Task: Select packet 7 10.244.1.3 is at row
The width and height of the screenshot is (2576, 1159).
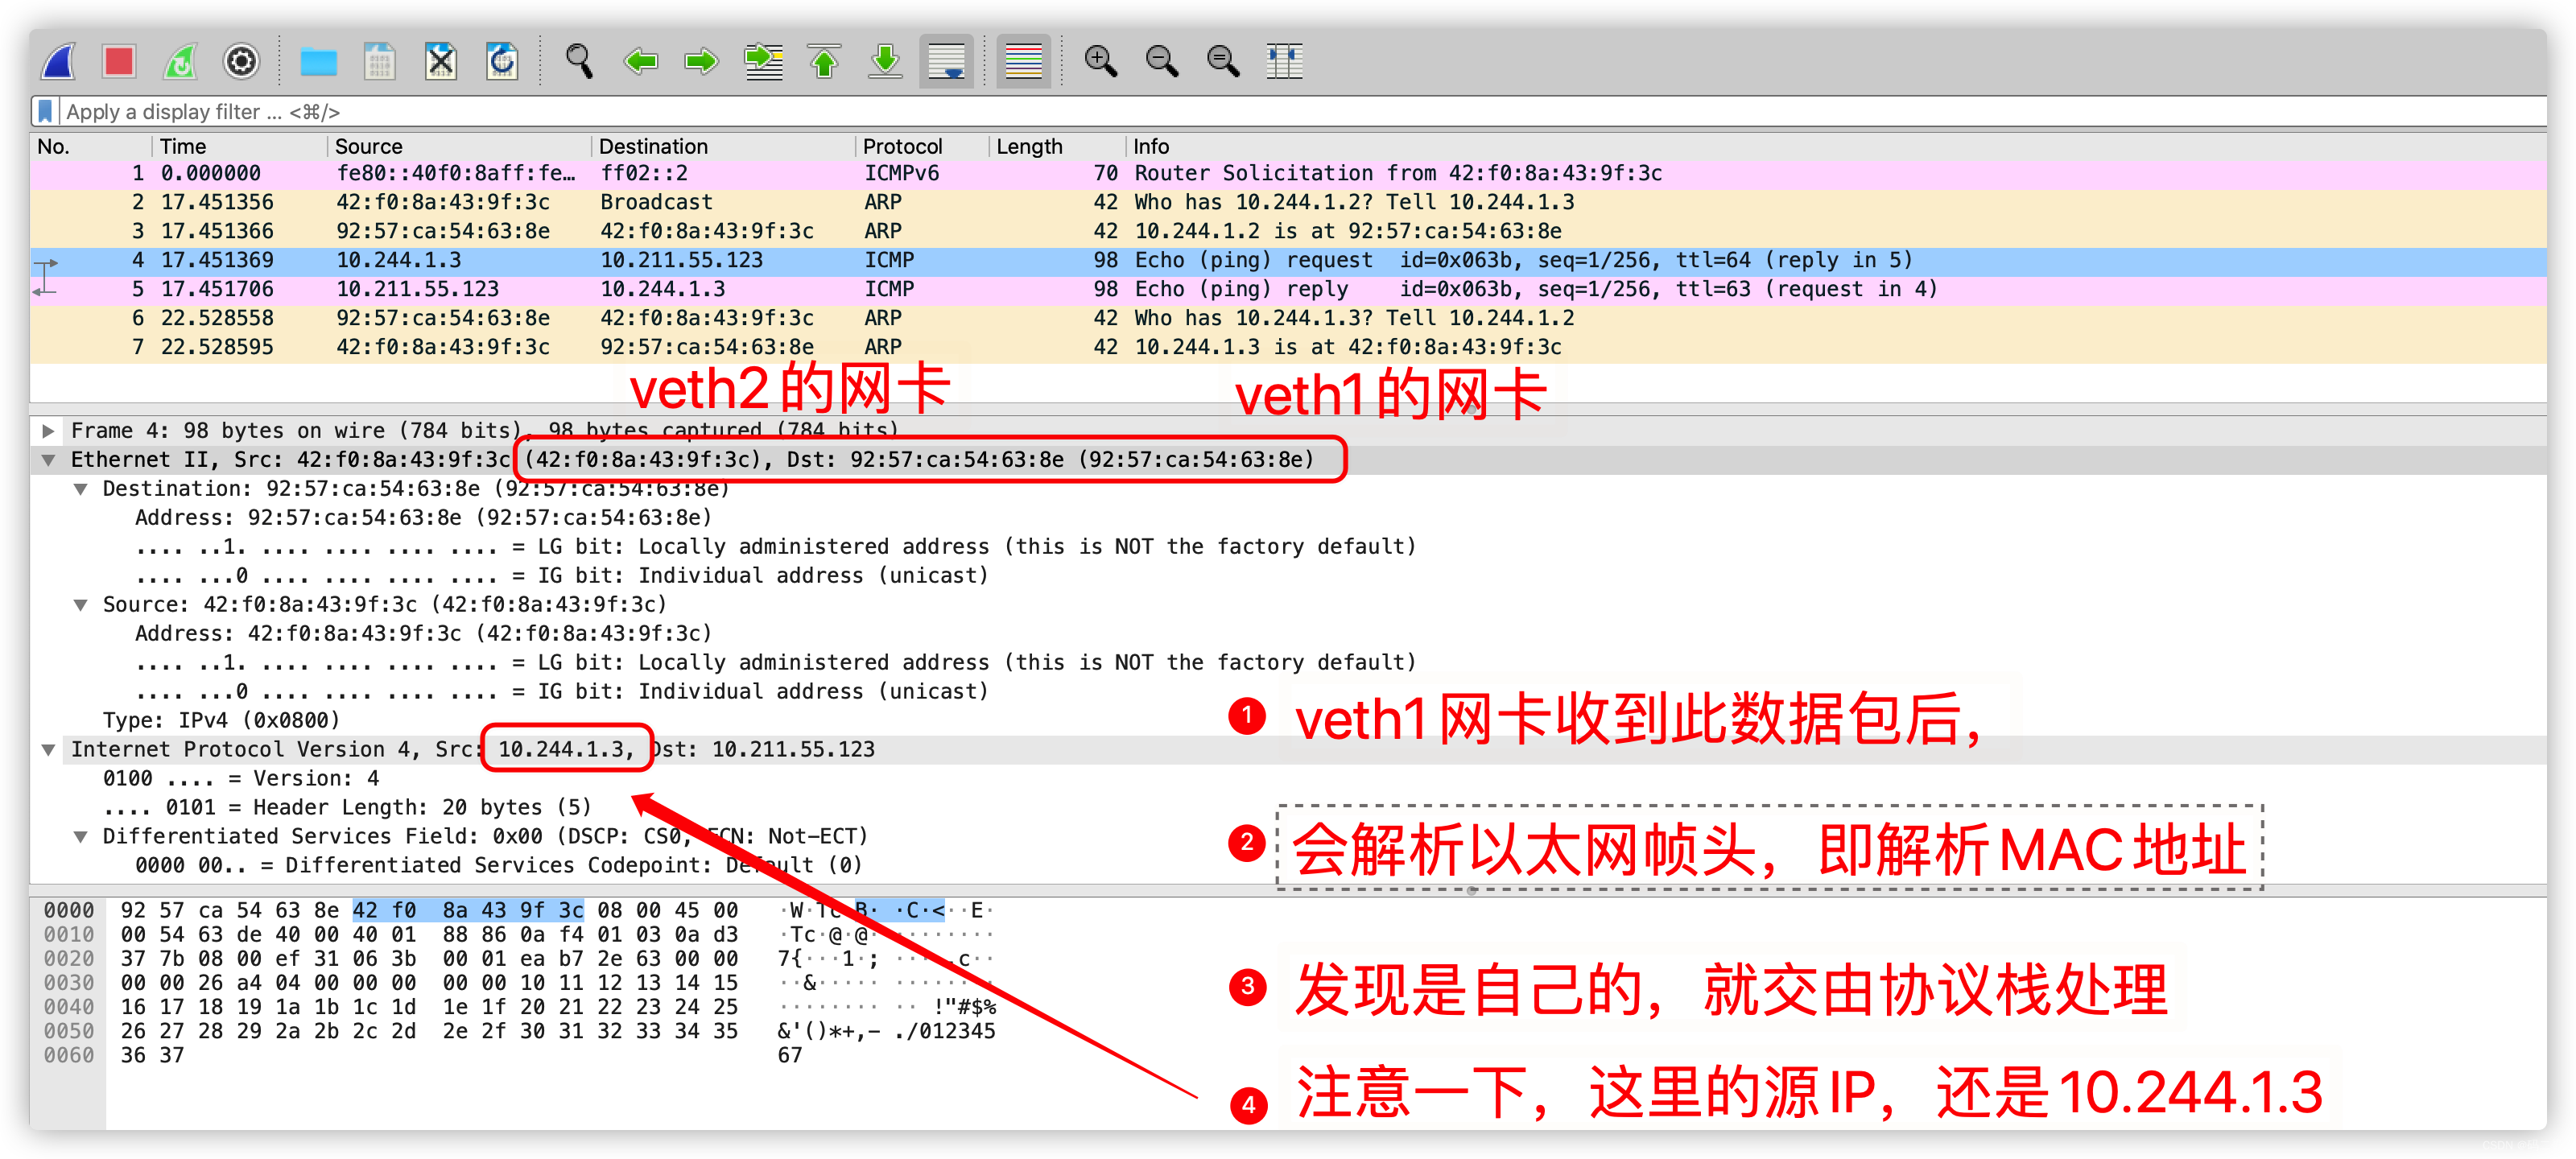Action: (x=1288, y=347)
